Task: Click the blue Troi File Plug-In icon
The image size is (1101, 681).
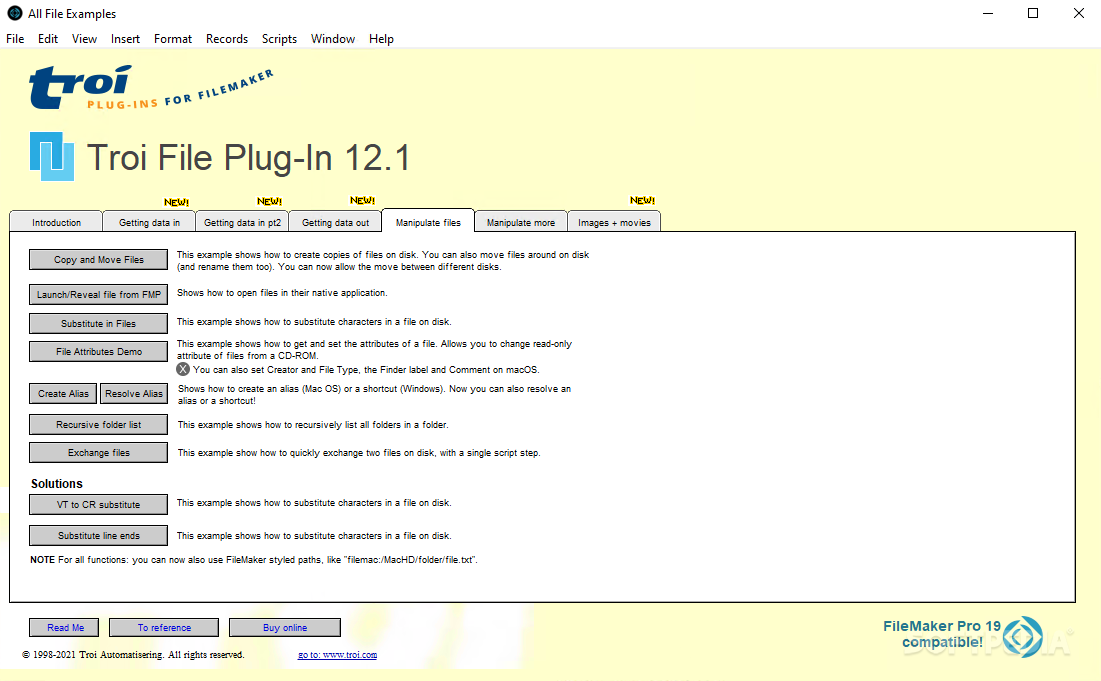Action: (52, 156)
